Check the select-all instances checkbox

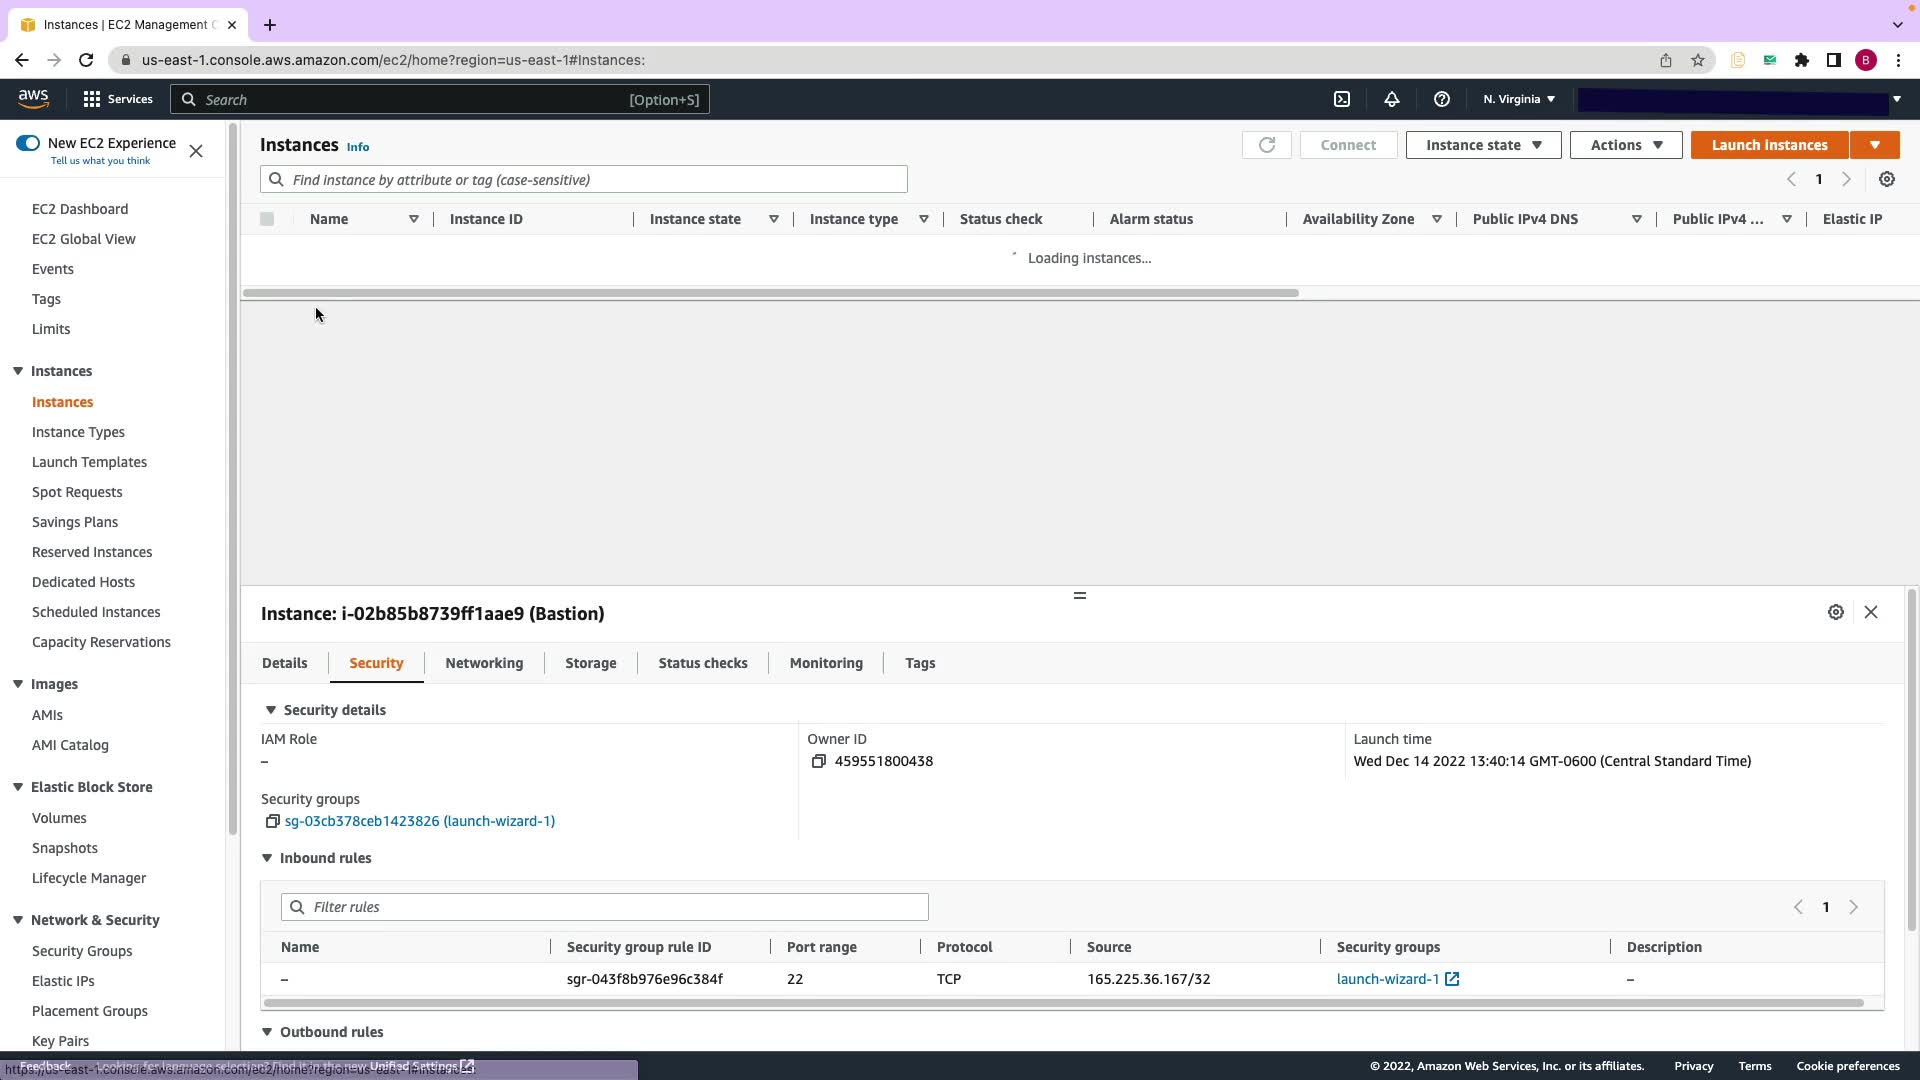pos(267,219)
